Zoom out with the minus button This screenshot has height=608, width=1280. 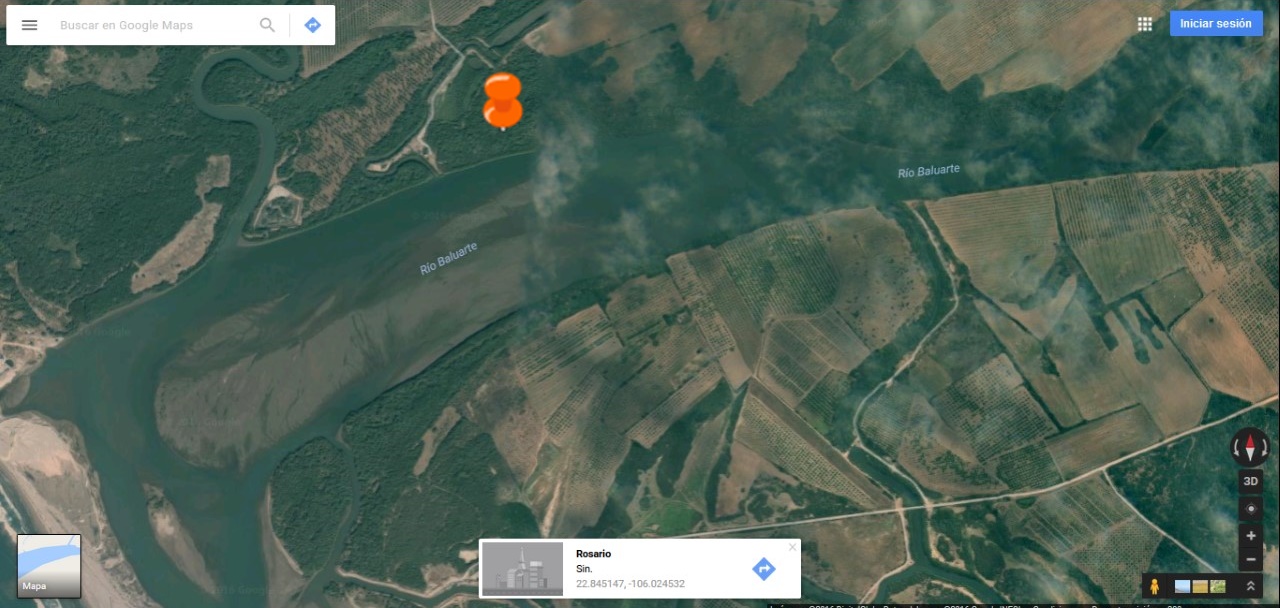point(1250,560)
